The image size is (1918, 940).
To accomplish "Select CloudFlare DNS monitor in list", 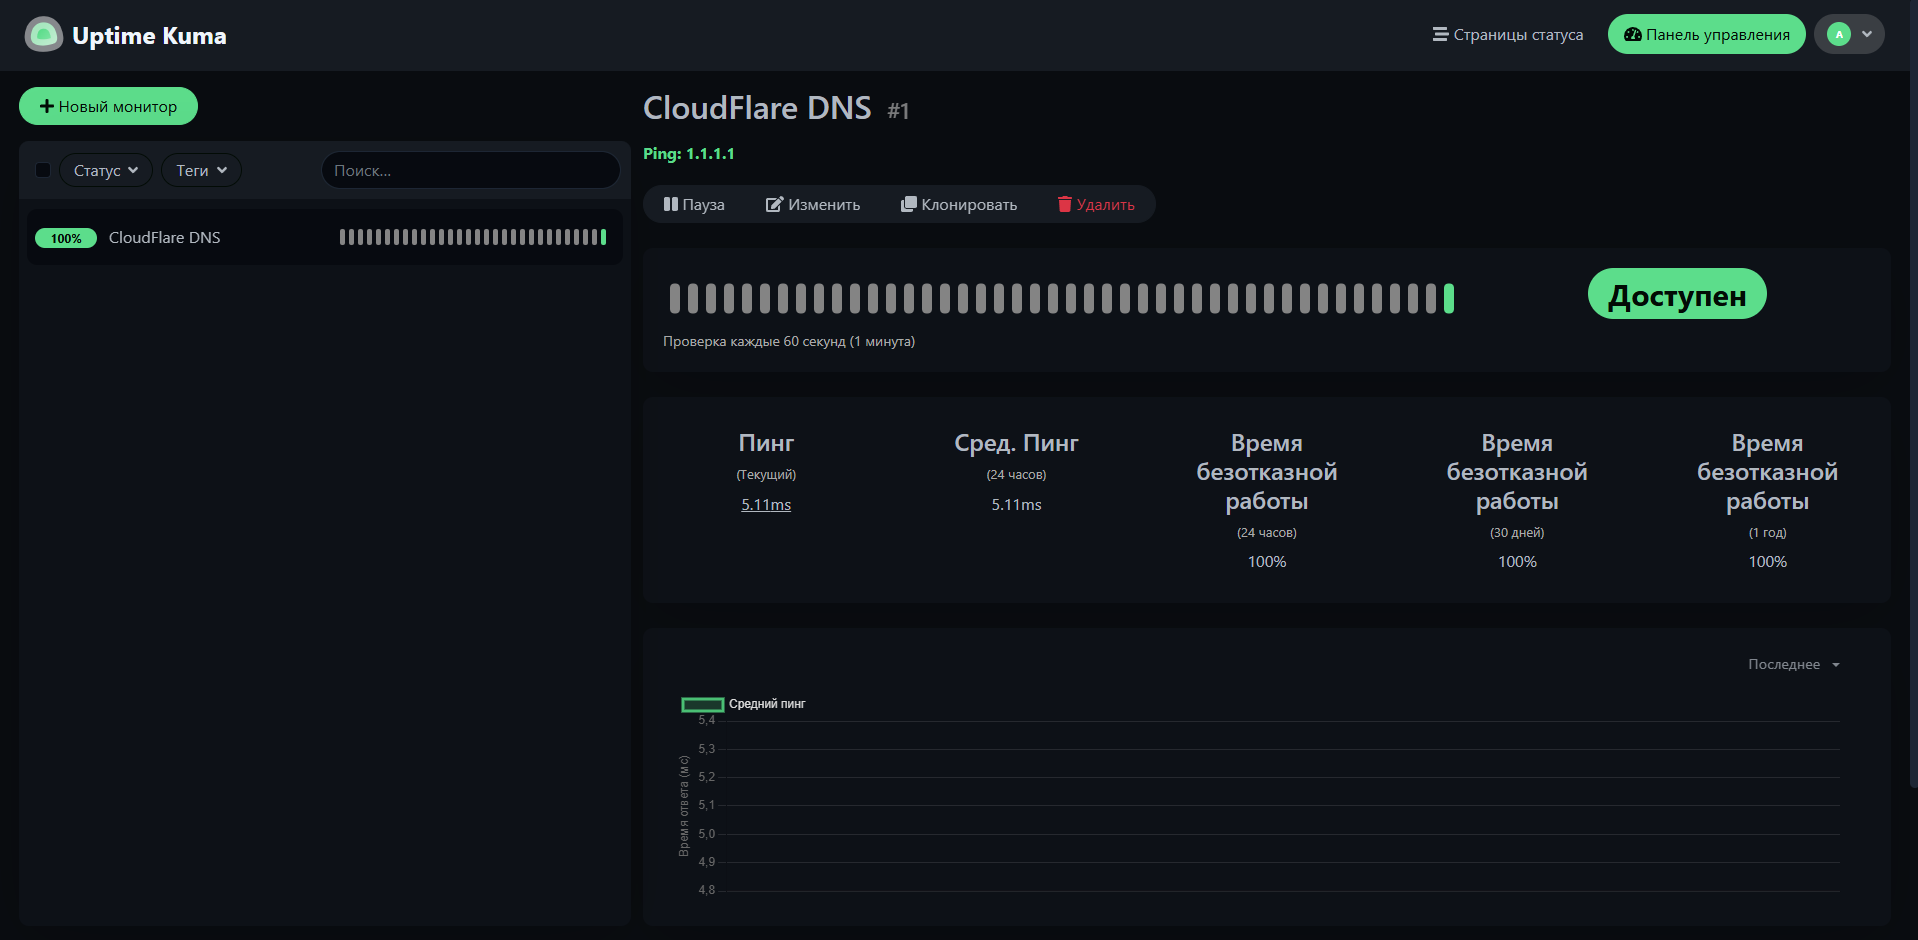I will [x=325, y=237].
